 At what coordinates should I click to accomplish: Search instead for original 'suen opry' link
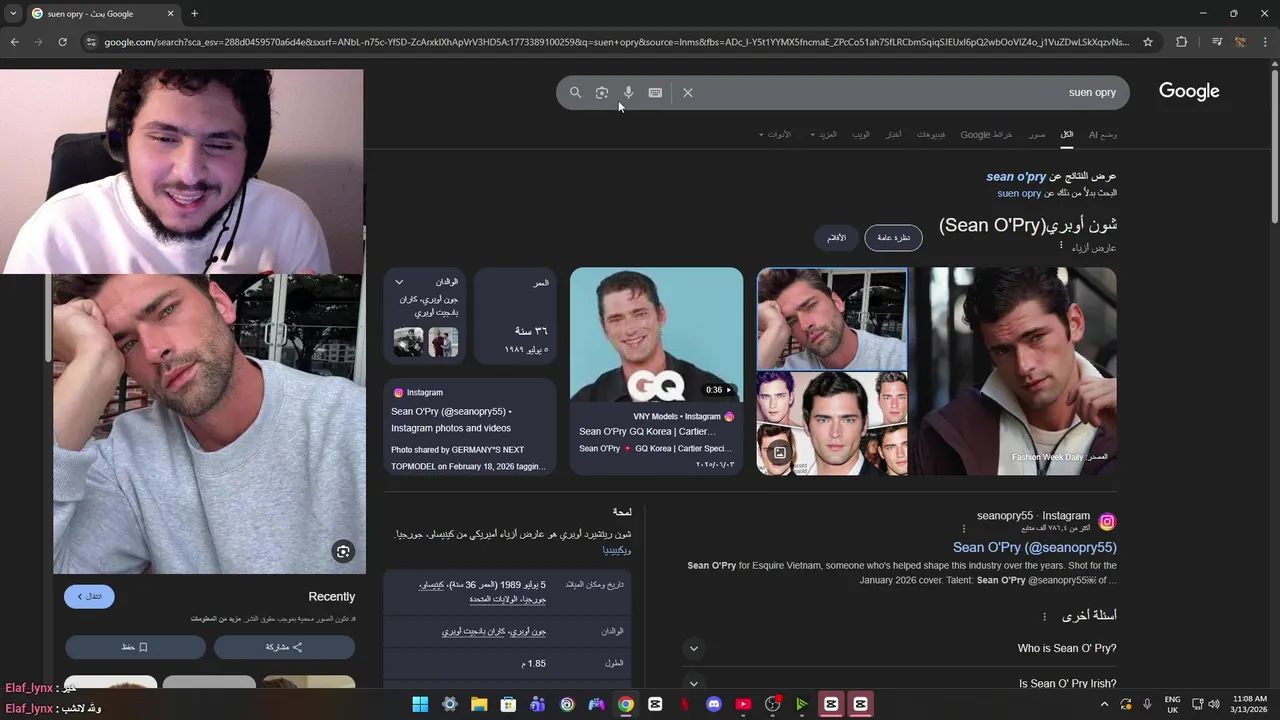[x=1019, y=193]
